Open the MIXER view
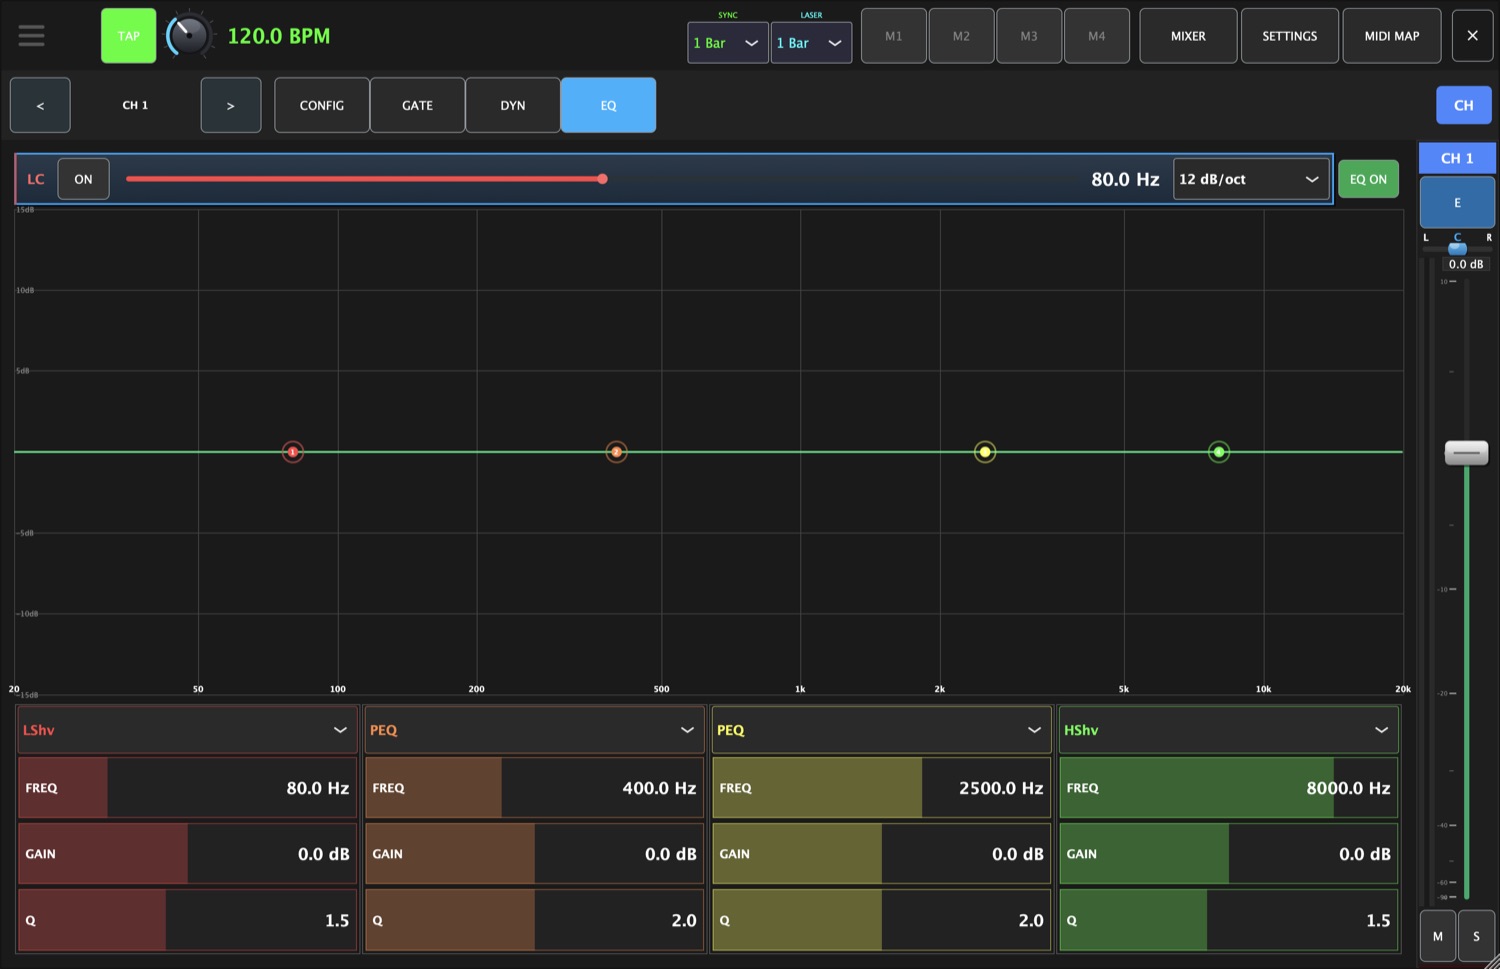The width and height of the screenshot is (1500, 969). point(1188,36)
